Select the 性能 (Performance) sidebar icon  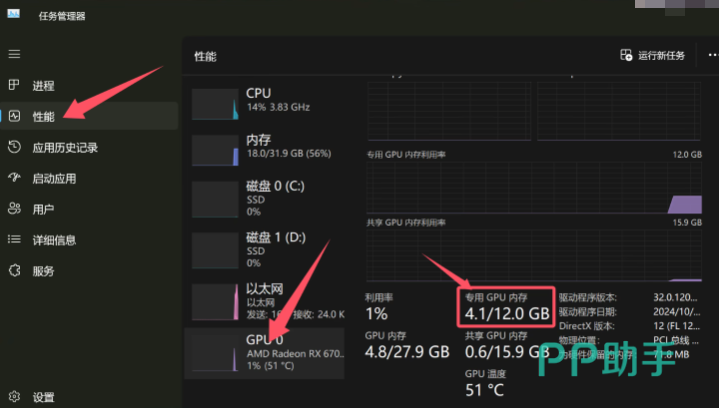[14, 116]
